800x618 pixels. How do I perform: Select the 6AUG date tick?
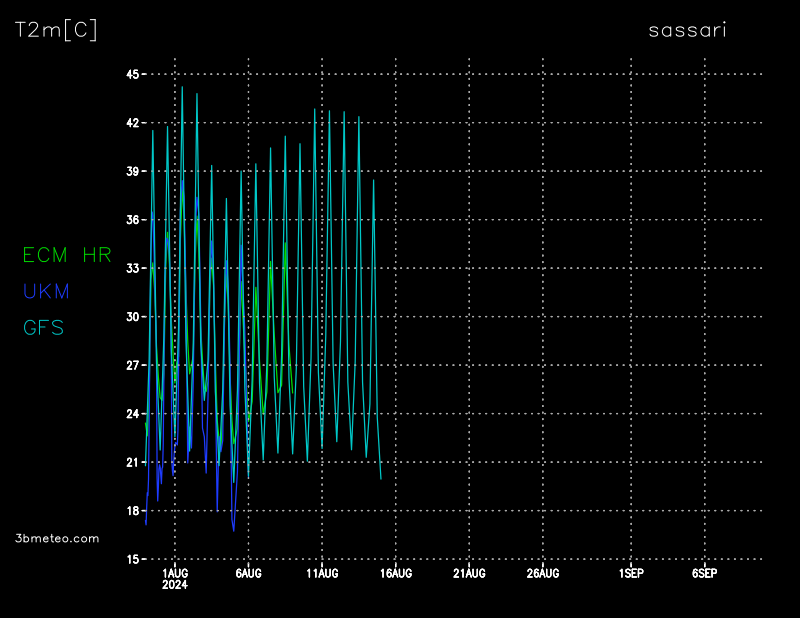248,573
